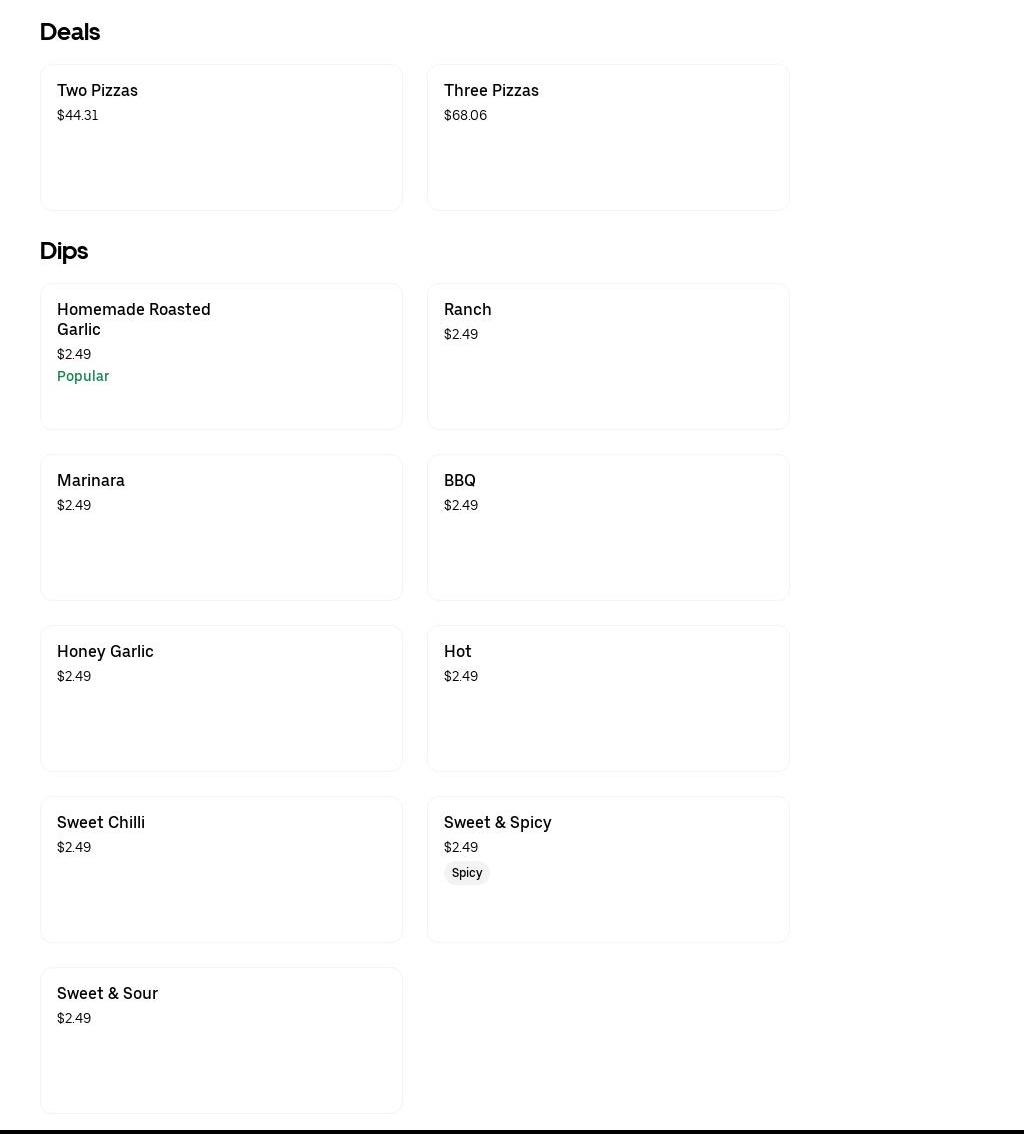Click the $2.49 price under Sweet & Sour

click(x=74, y=1018)
